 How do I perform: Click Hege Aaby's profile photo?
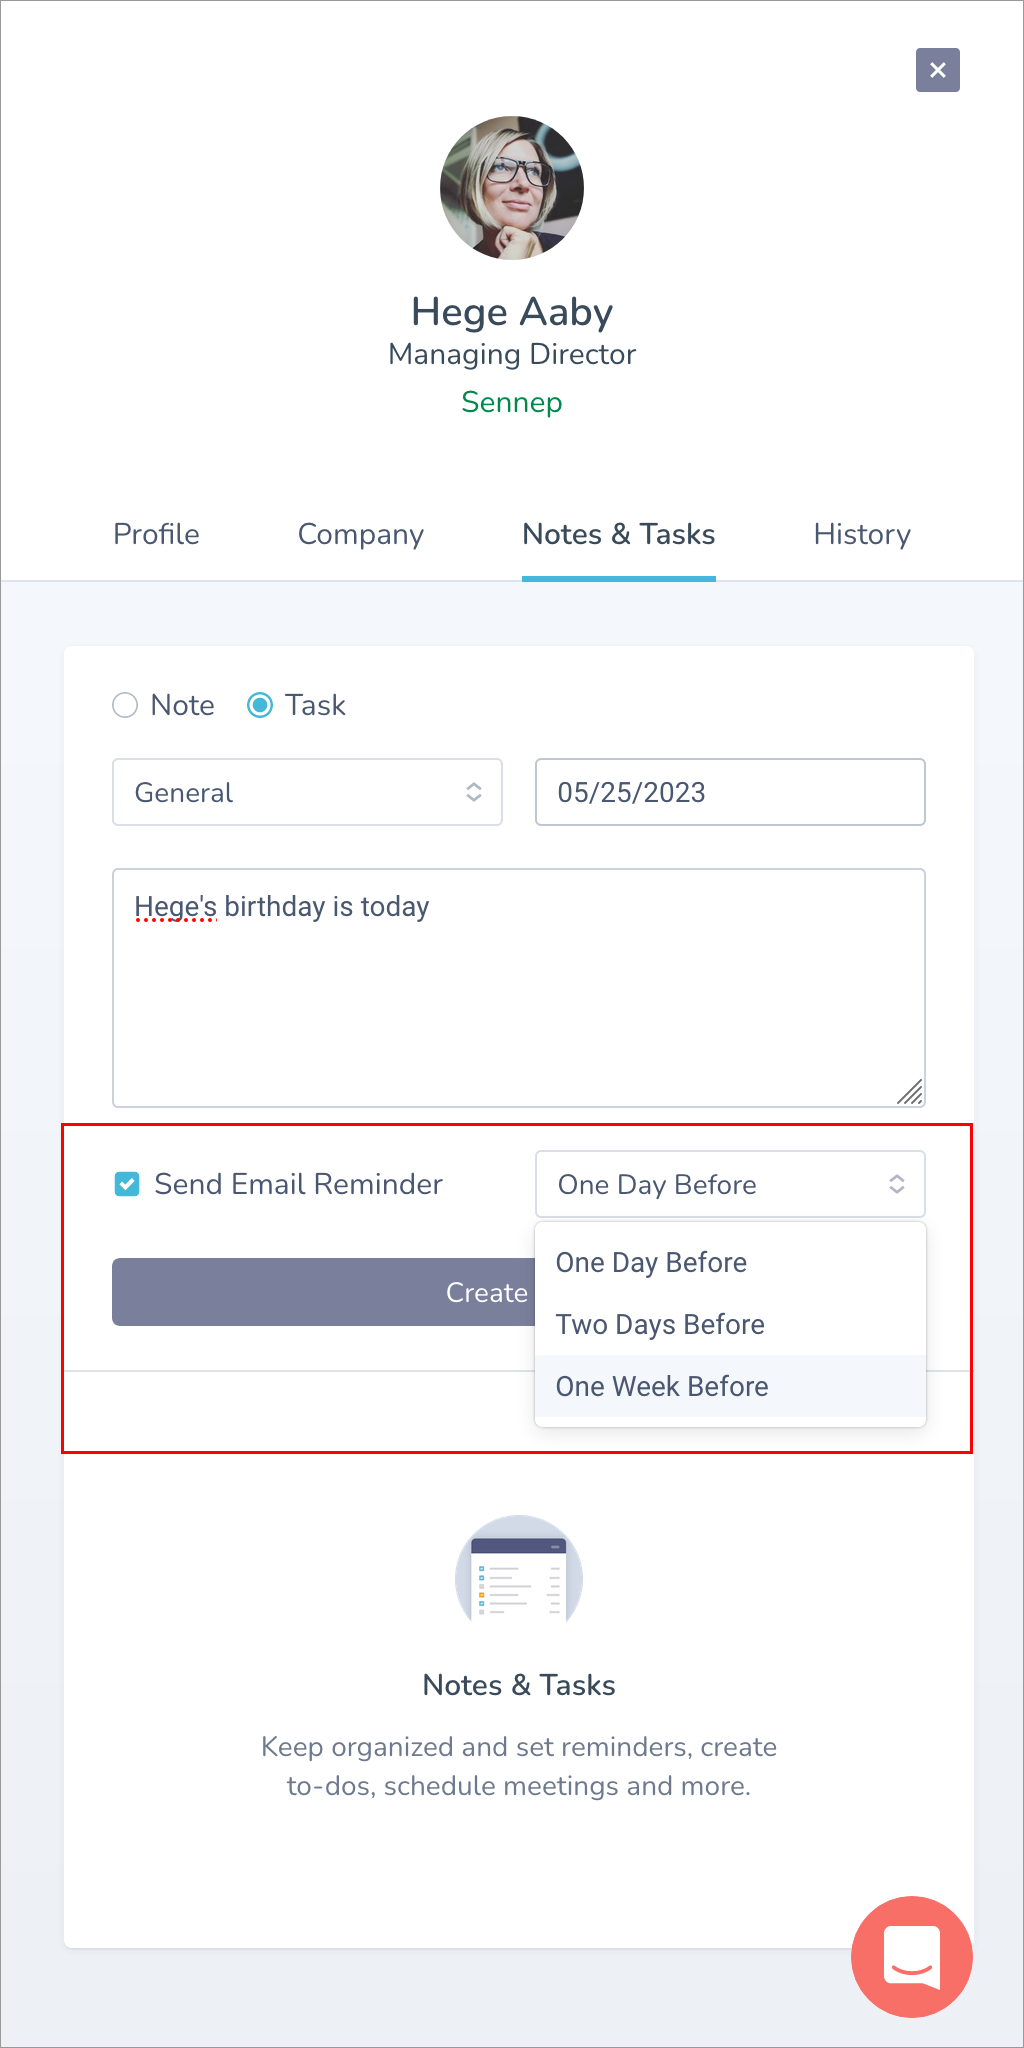(x=512, y=188)
